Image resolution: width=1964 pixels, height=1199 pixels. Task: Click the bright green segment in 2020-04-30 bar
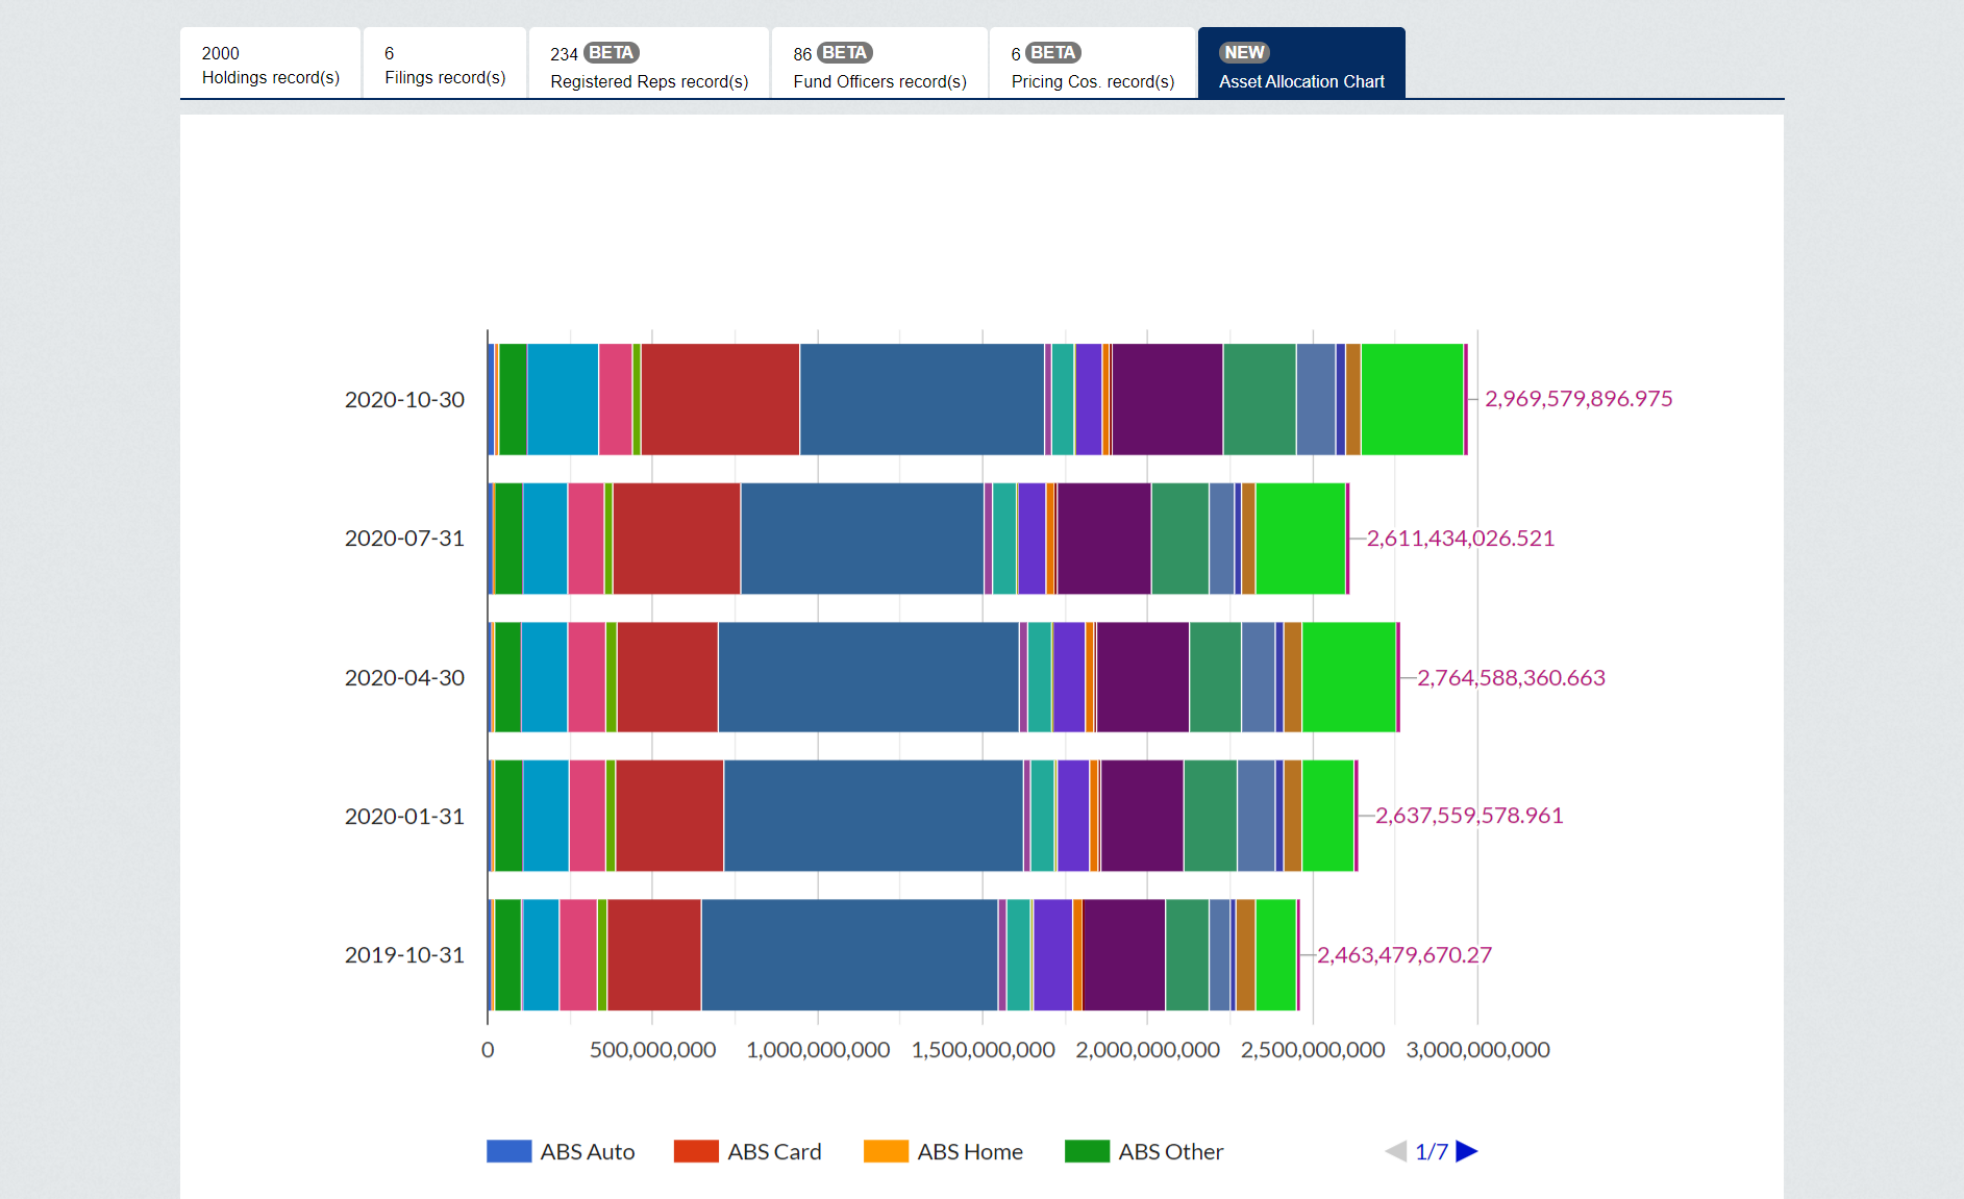click(x=1348, y=677)
